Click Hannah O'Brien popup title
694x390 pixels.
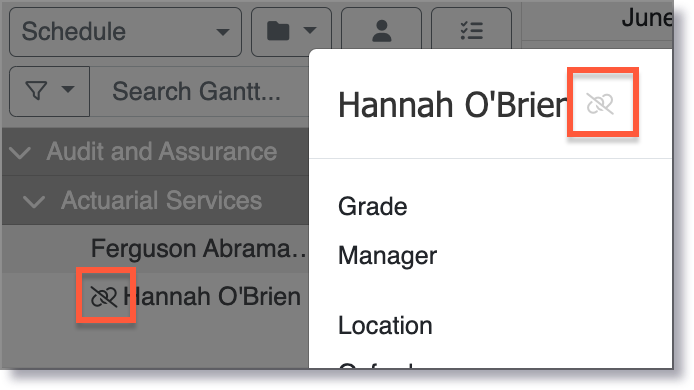coord(452,105)
